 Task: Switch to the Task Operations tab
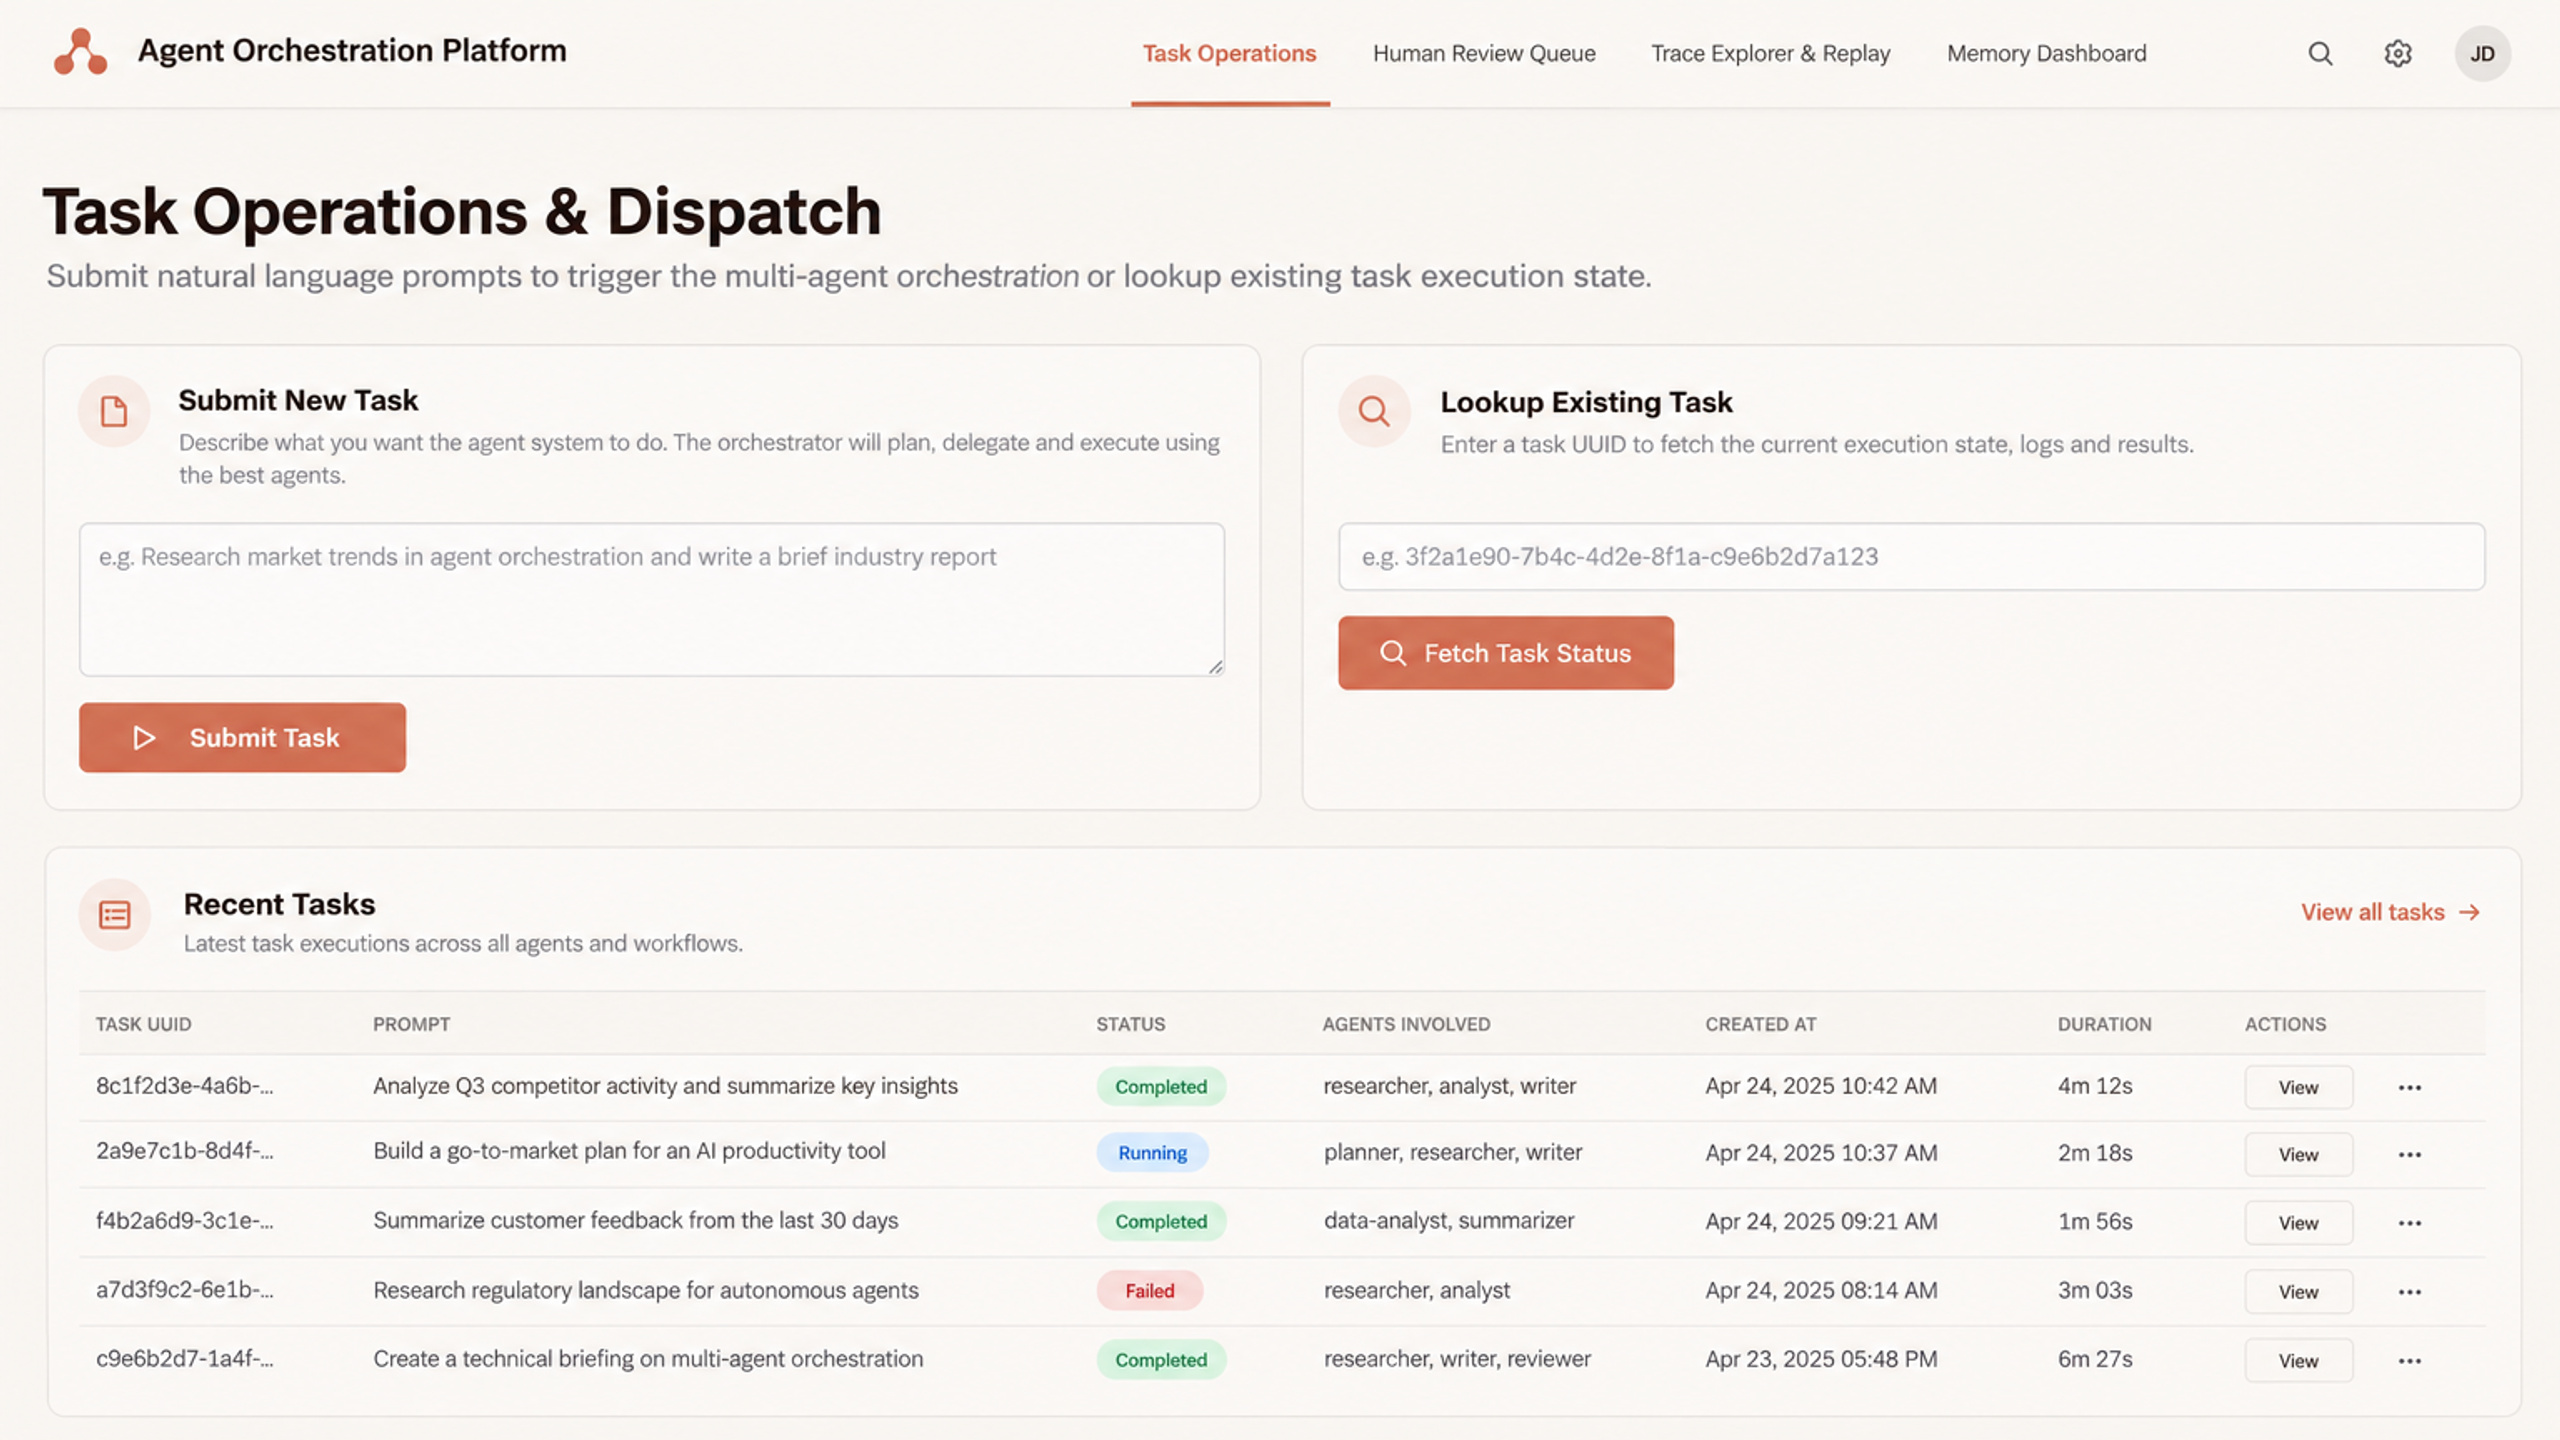point(1230,54)
